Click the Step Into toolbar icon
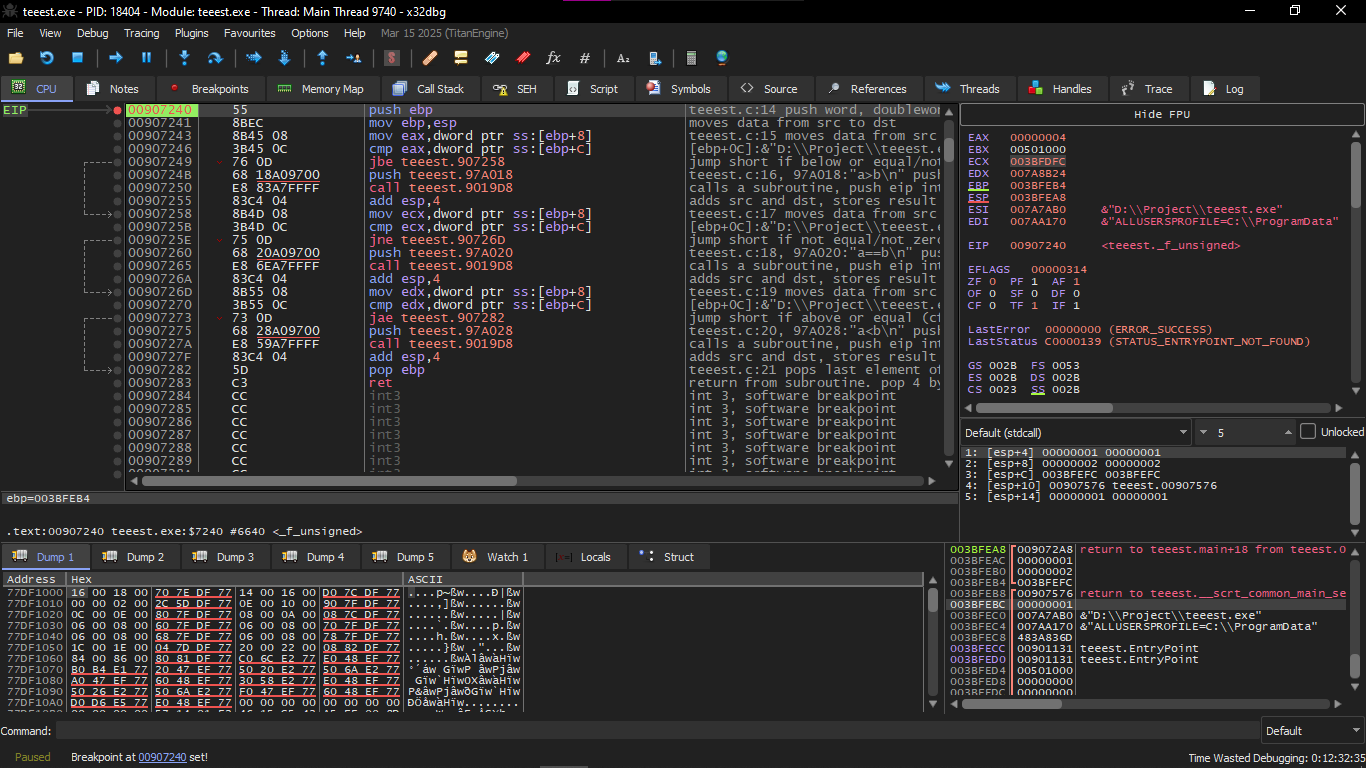The width and height of the screenshot is (1366, 768). point(184,58)
